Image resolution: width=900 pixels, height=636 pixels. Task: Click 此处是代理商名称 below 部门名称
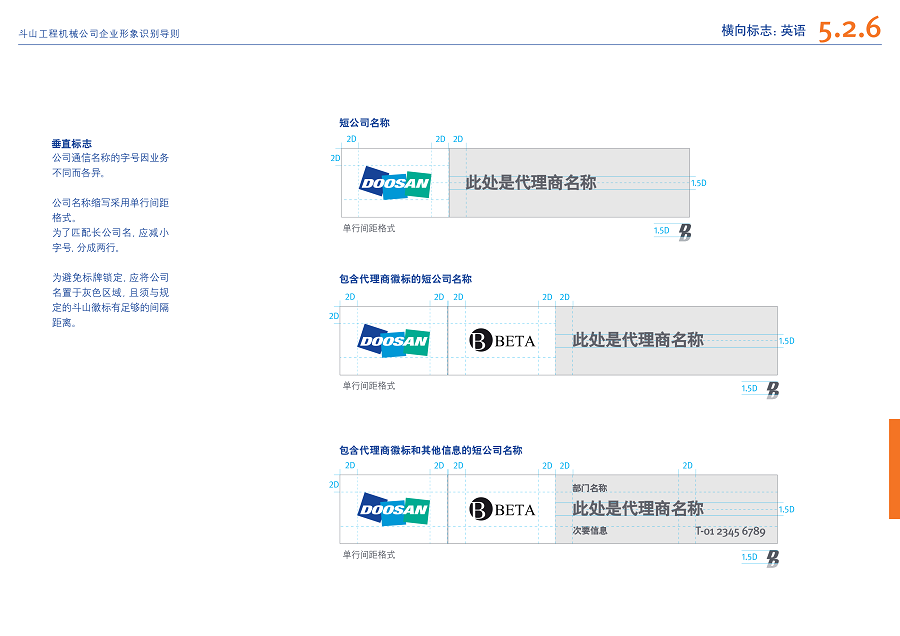[x=638, y=508]
